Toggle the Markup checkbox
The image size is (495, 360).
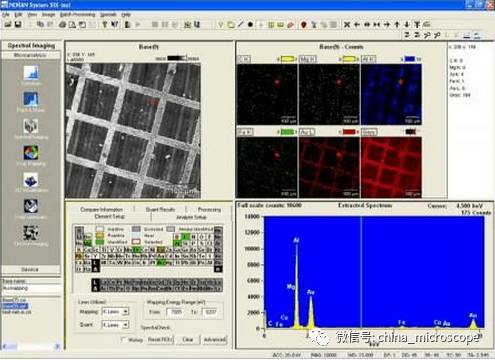pyautogui.click(x=123, y=339)
